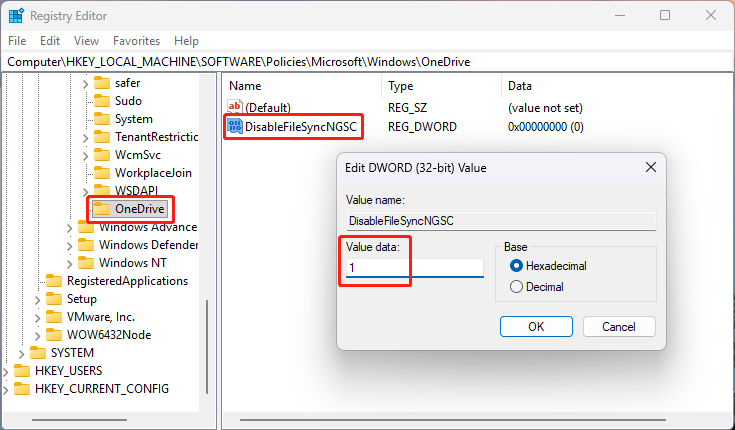
Task: Click the WSDAPI folder icon
Action: click(x=102, y=190)
